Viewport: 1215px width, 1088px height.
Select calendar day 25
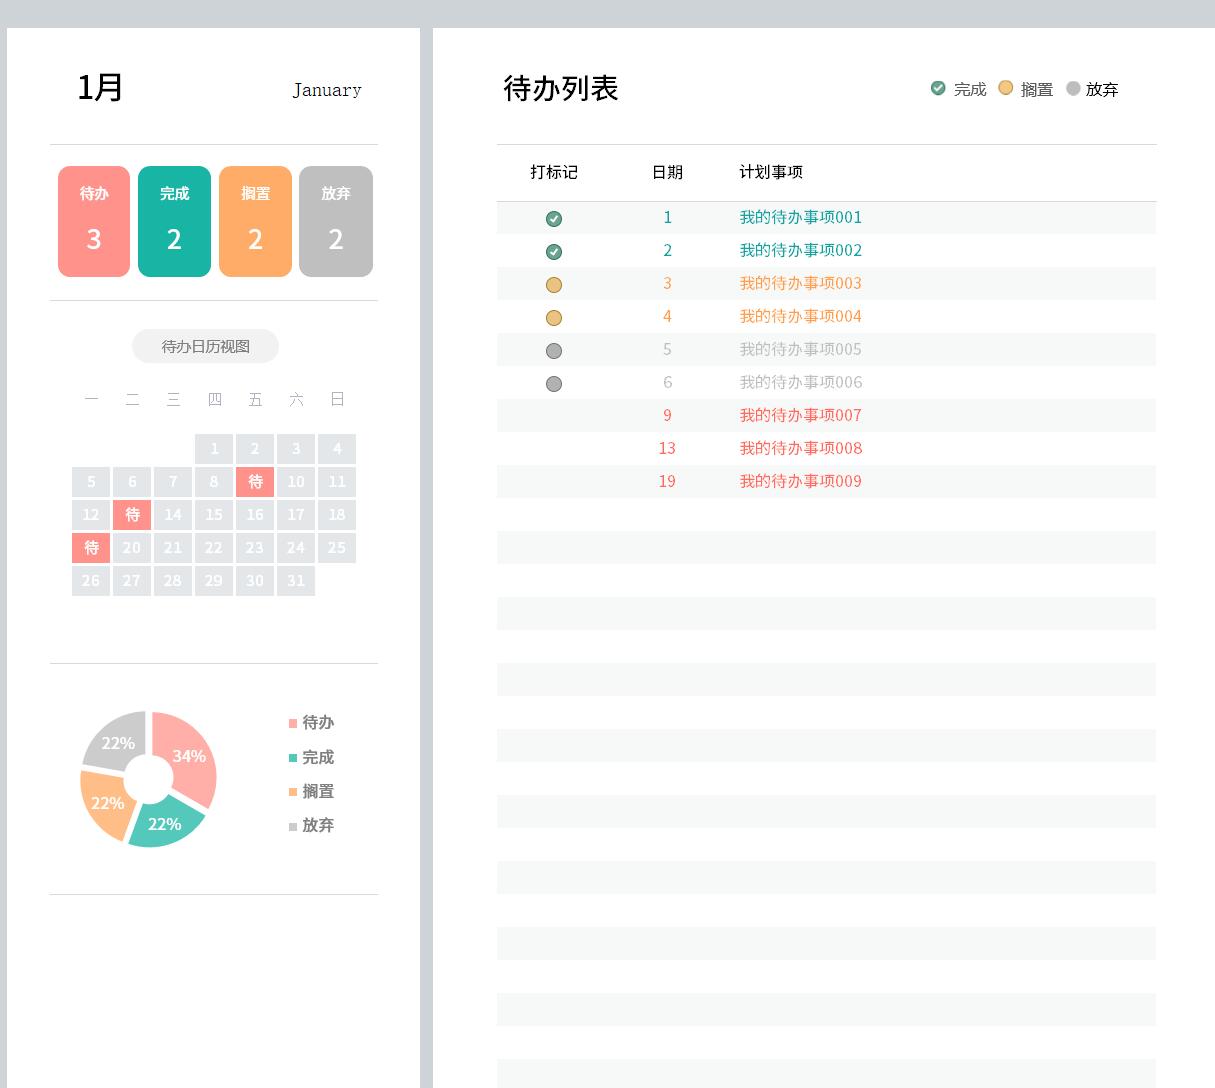pyautogui.click(x=337, y=548)
